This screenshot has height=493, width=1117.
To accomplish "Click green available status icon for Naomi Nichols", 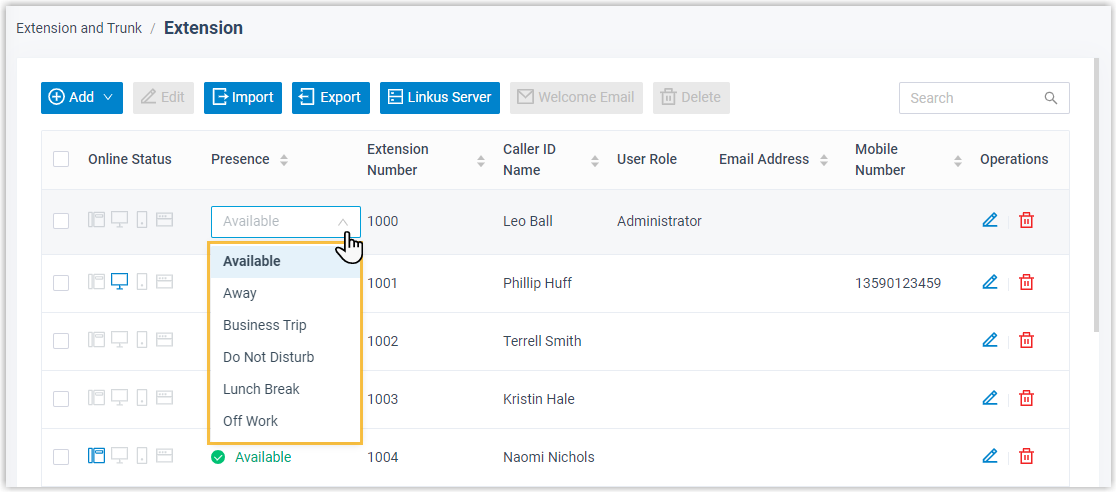I will tap(217, 457).
